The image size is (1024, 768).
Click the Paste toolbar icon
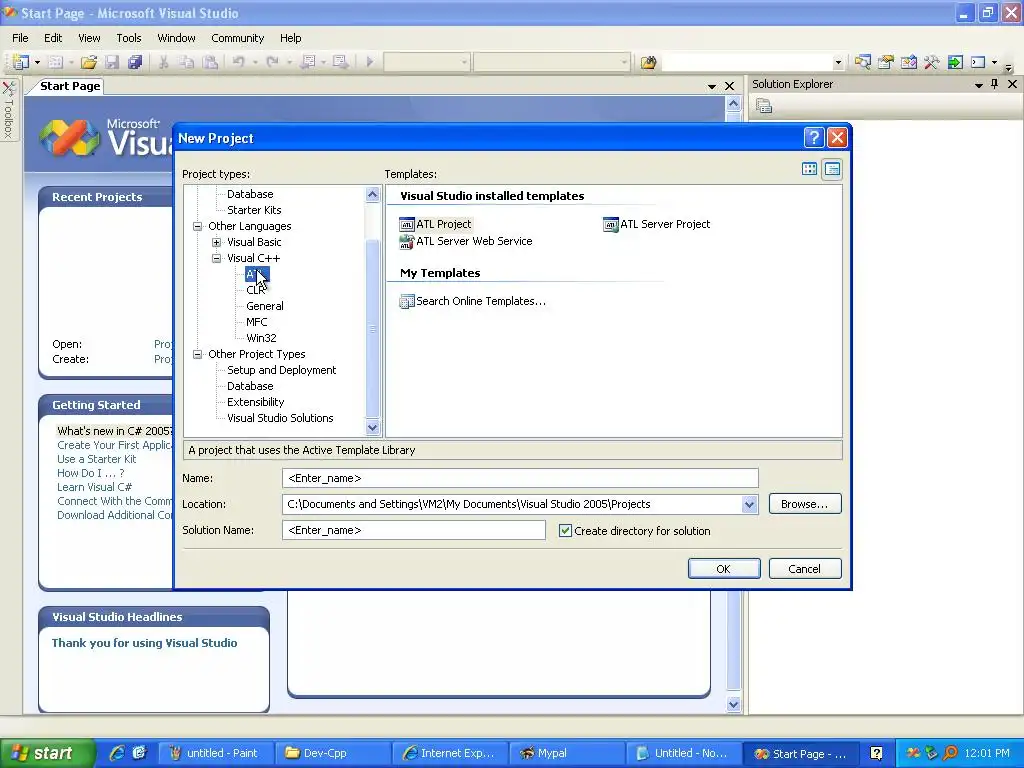point(210,62)
